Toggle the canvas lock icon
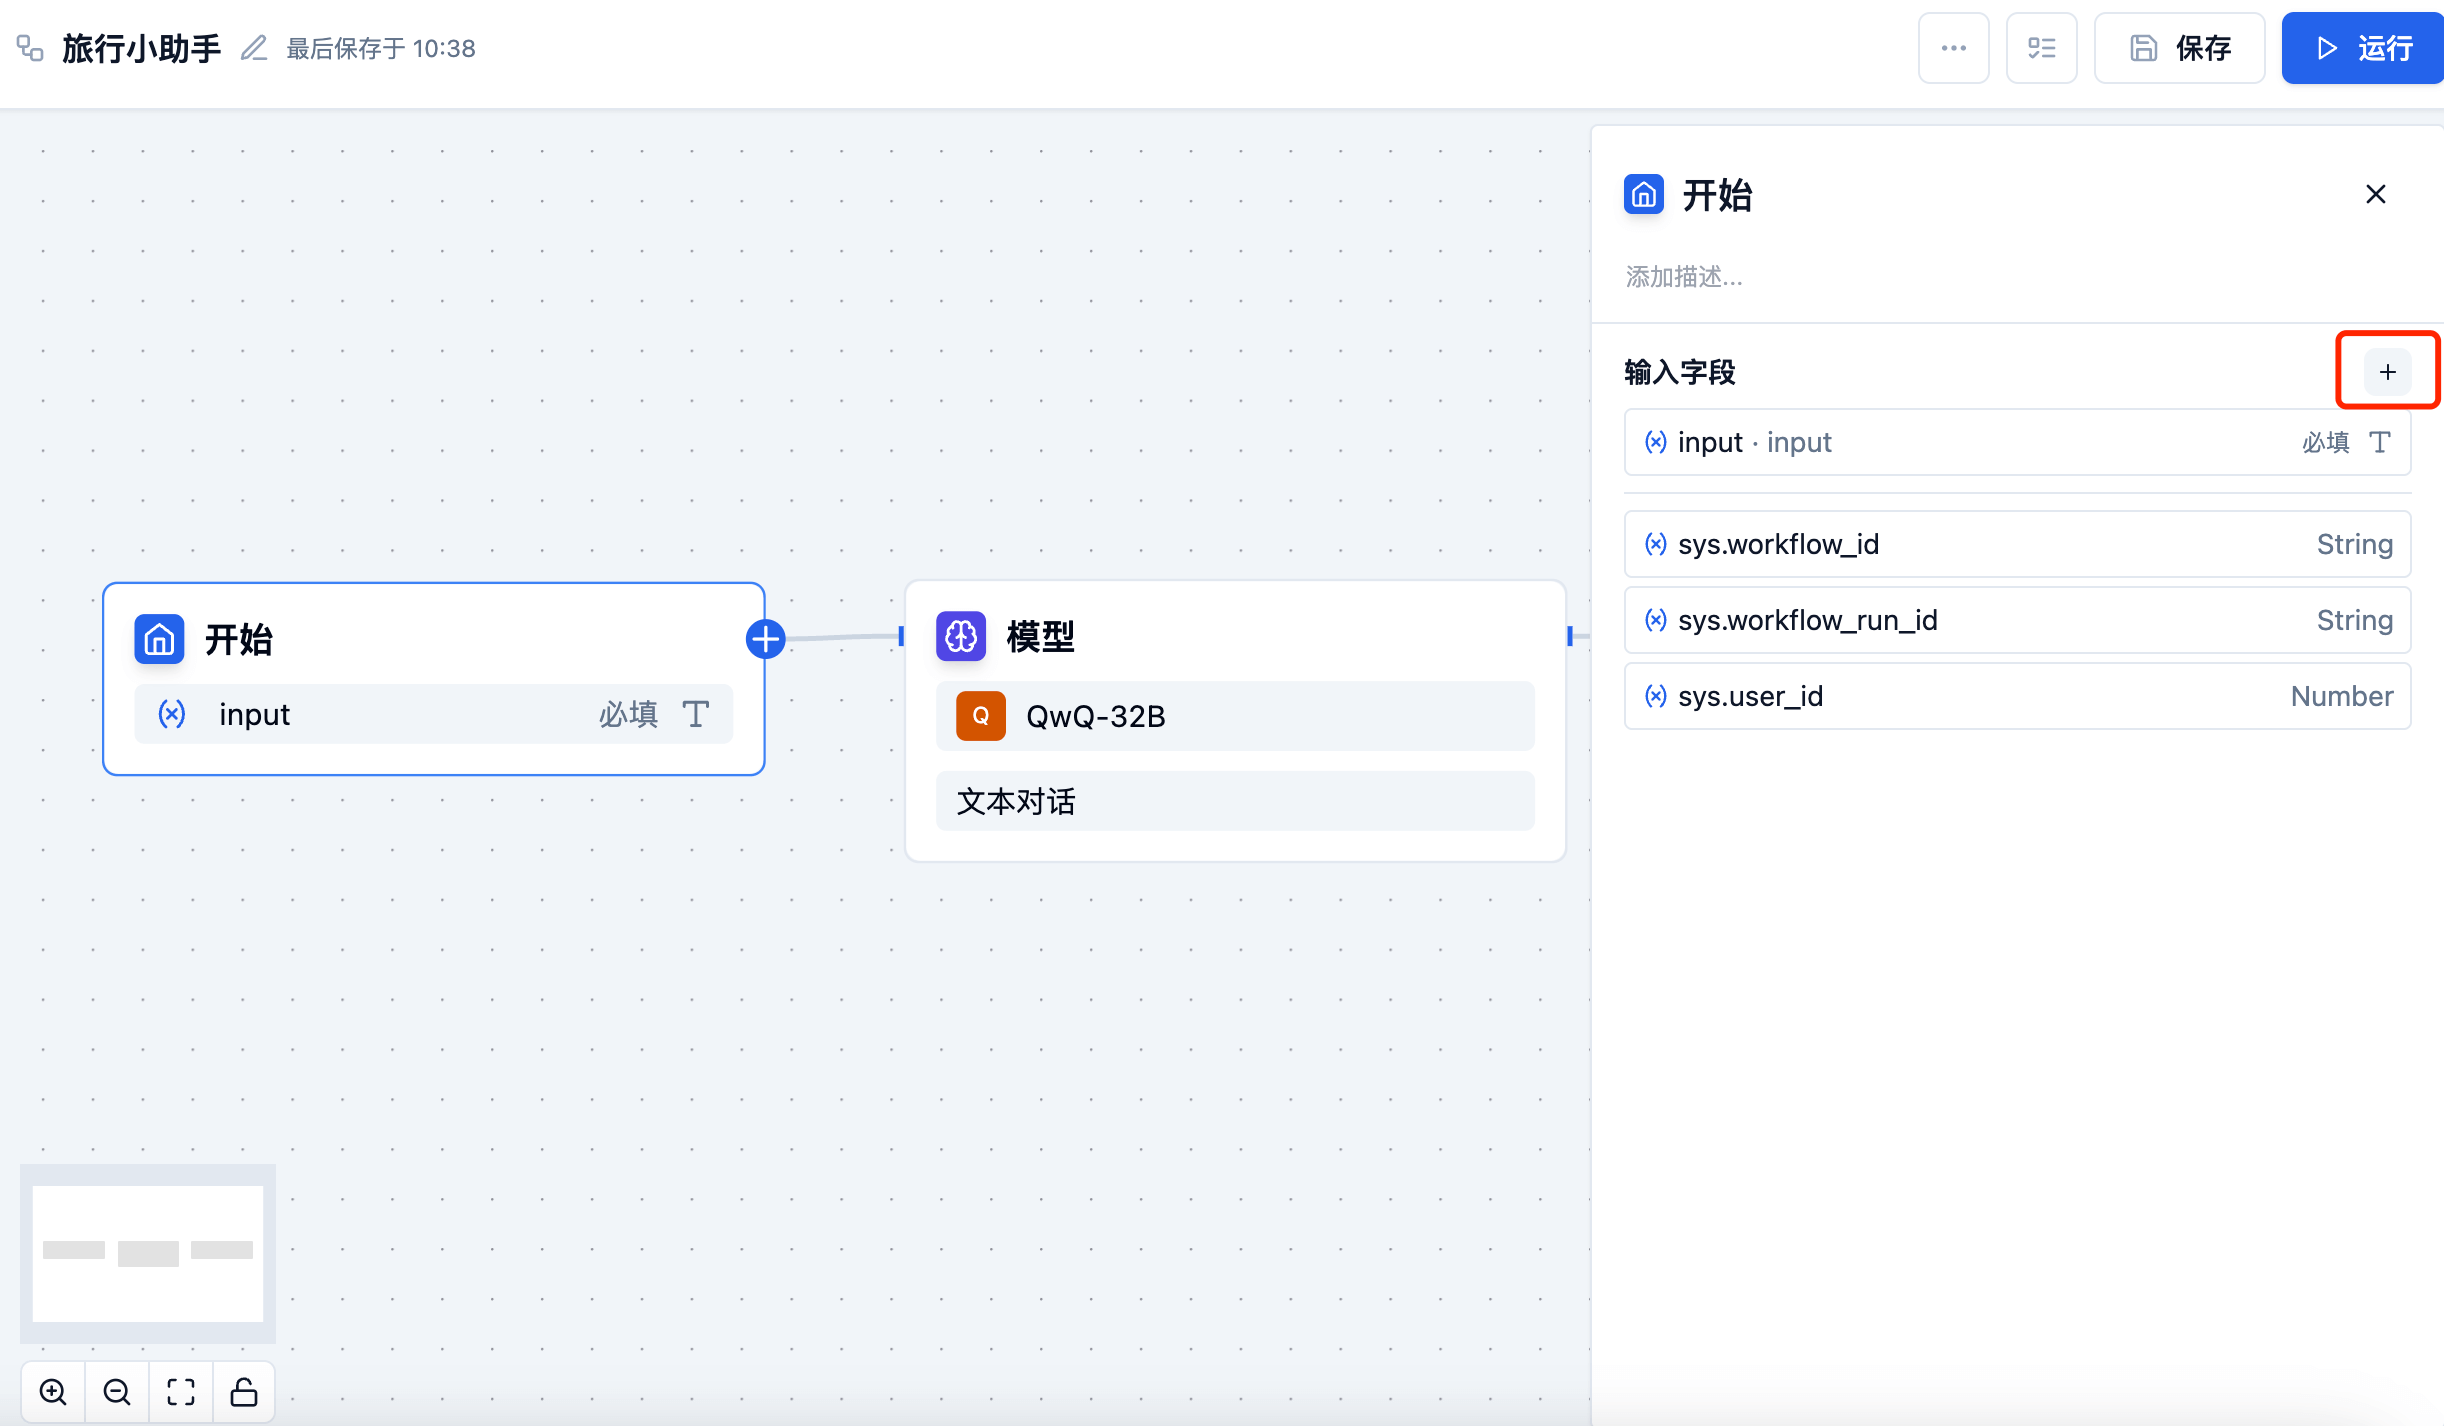 coord(243,1391)
